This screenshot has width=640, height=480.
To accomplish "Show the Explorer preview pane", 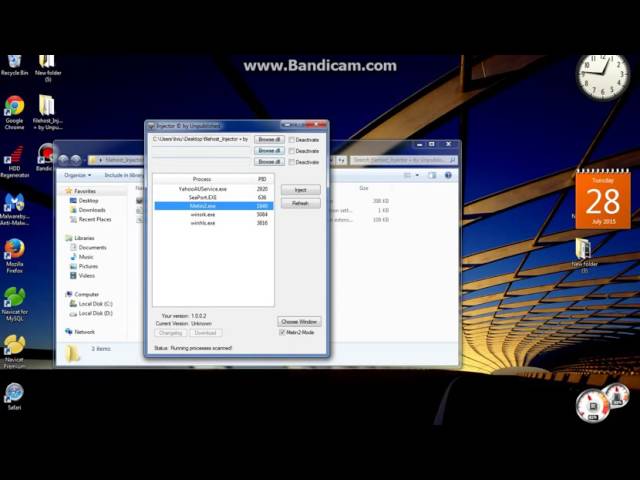I will (x=432, y=175).
